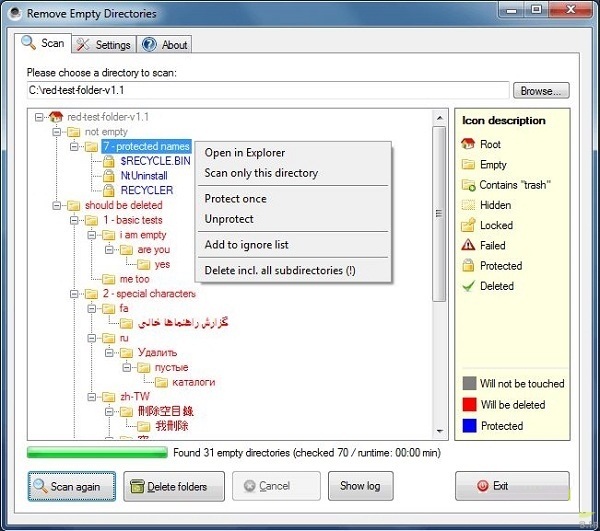
Task: Click the Contains trash folder icon
Action: (x=467, y=185)
